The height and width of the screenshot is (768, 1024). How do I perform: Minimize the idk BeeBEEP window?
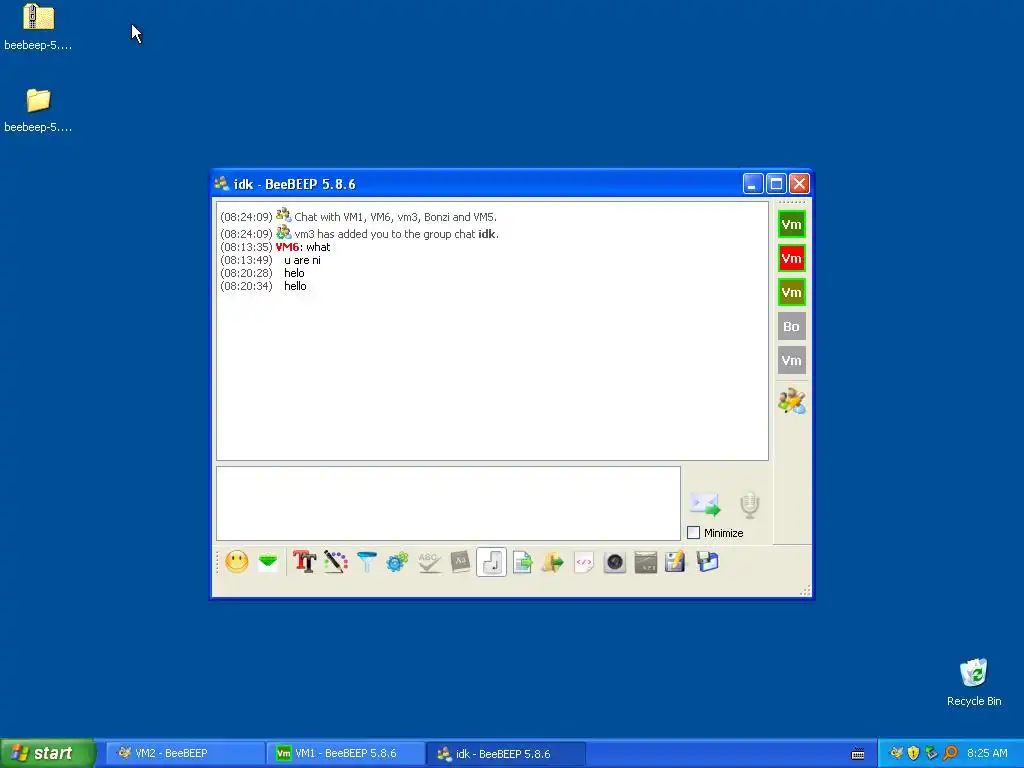click(x=753, y=184)
